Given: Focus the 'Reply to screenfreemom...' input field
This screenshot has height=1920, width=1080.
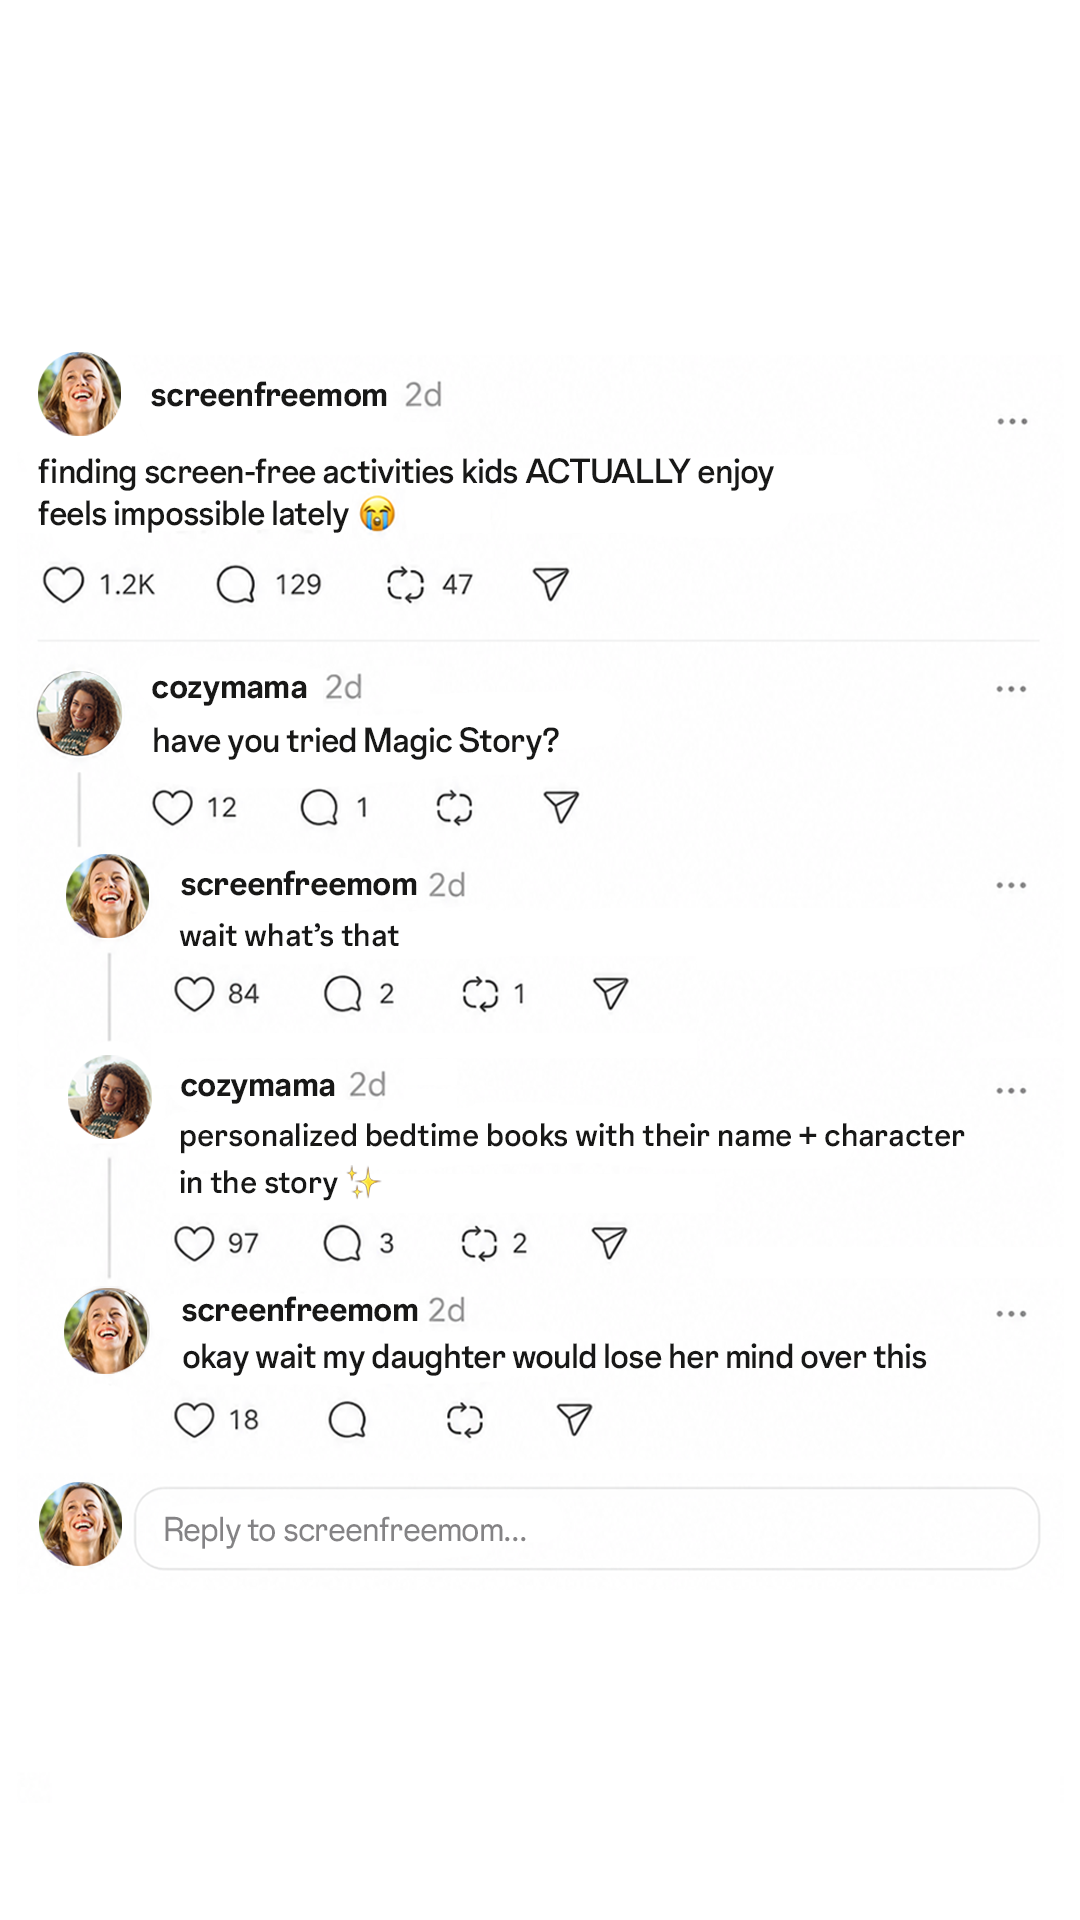Looking at the screenshot, I should click(x=587, y=1529).
